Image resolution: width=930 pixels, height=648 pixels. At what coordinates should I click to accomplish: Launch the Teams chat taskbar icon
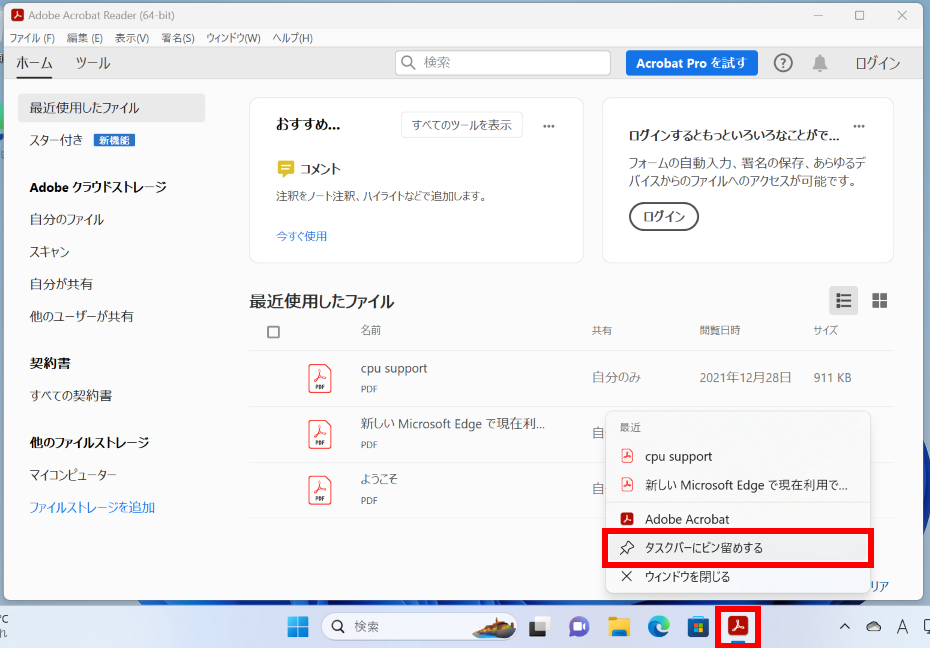579,627
